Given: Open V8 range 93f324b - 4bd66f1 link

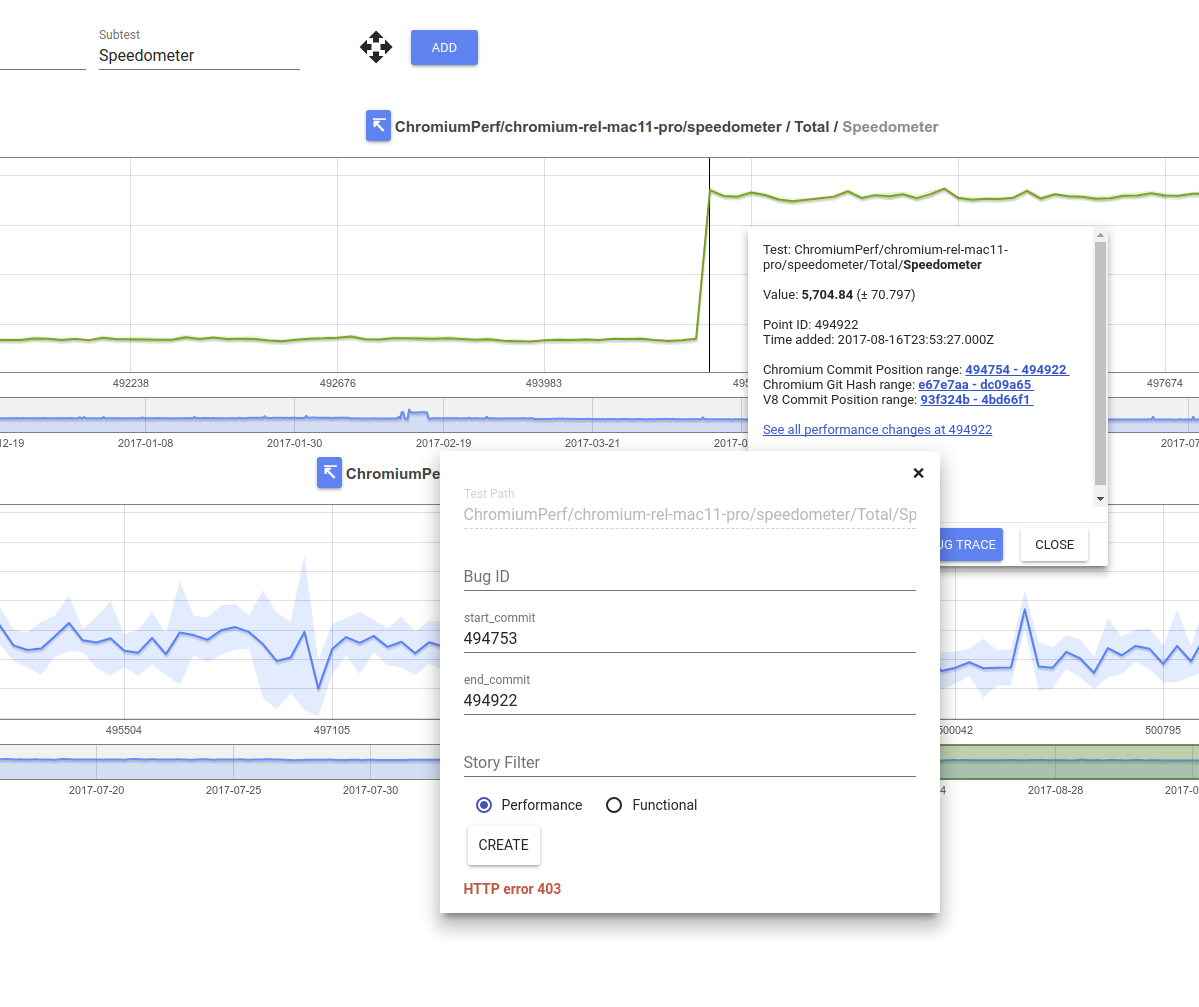Looking at the screenshot, I should 976,400.
